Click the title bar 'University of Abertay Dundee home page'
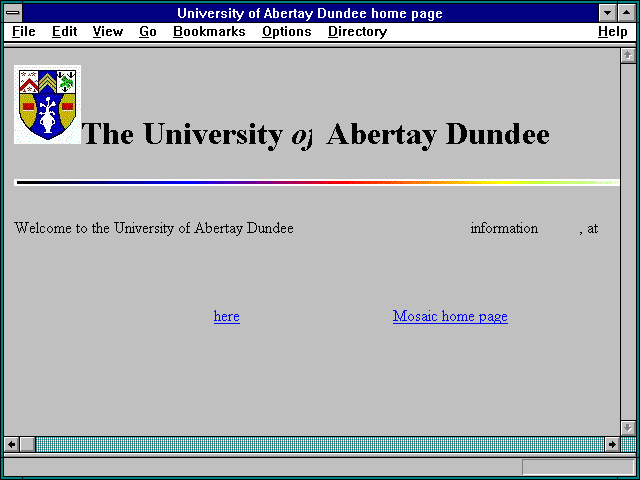The height and width of the screenshot is (480, 640). (310, 13)
